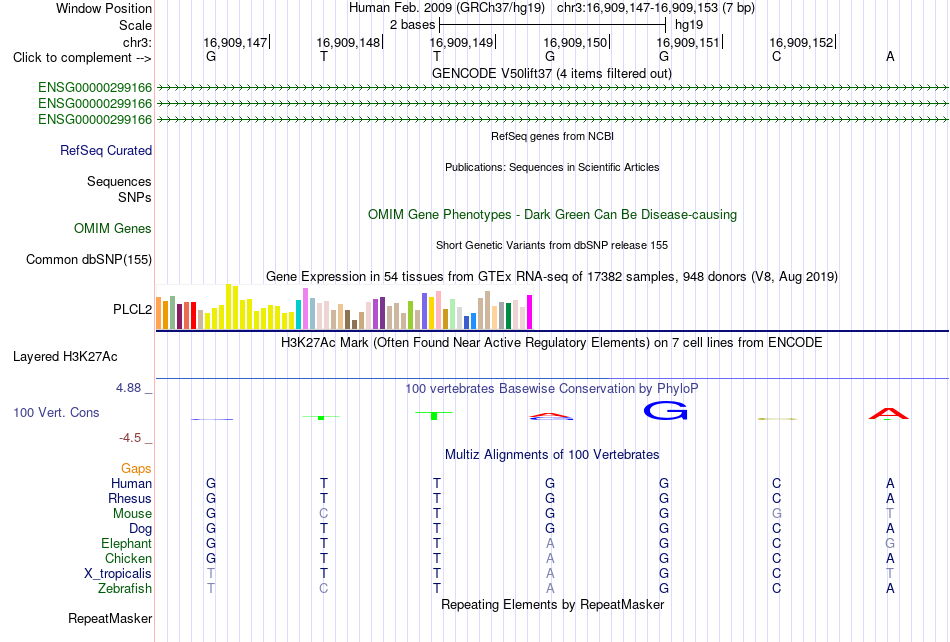Click the Rhesus species row label
The height and width of the screenshot is (642, 950).
pos(130,498)
